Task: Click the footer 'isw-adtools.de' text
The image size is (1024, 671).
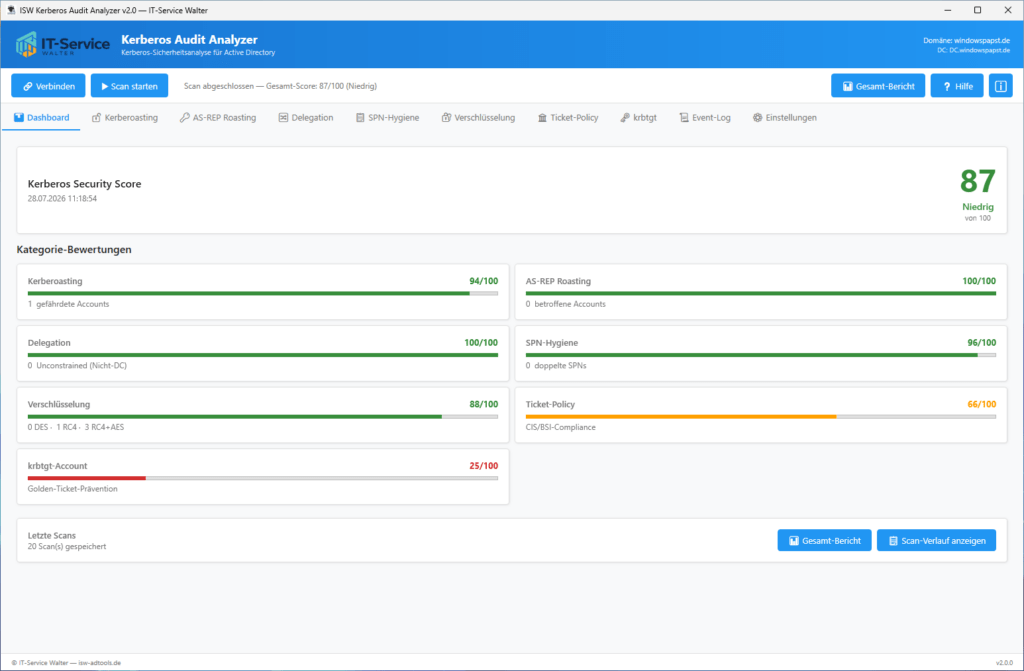Action: point(99,663)
